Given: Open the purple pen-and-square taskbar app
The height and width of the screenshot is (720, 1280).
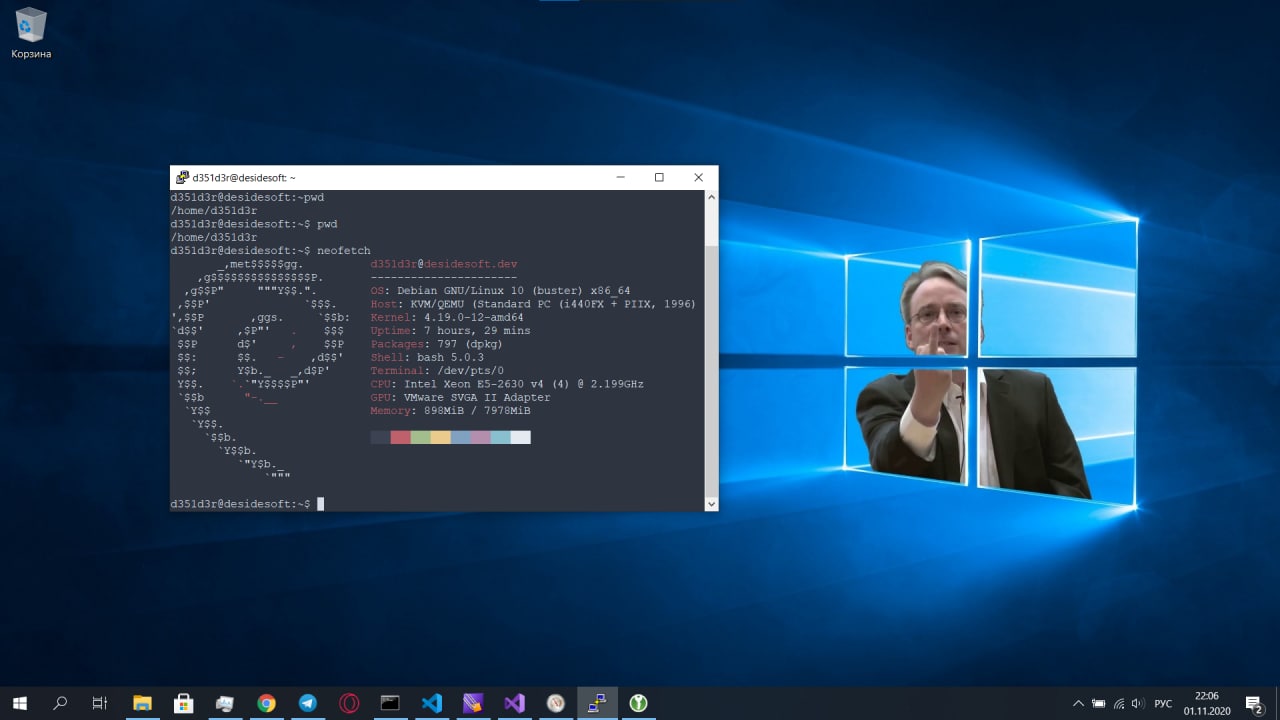Looking at the screenshot, I should (x=473, y=703).
